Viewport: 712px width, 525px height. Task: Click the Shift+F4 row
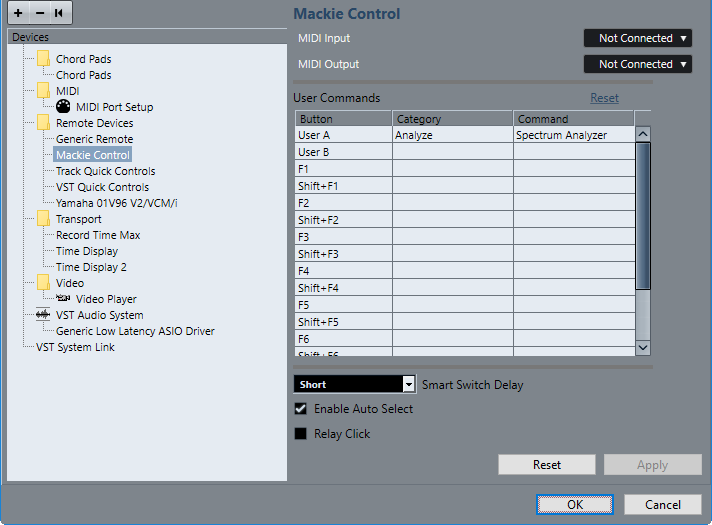[x=465, y=288]
